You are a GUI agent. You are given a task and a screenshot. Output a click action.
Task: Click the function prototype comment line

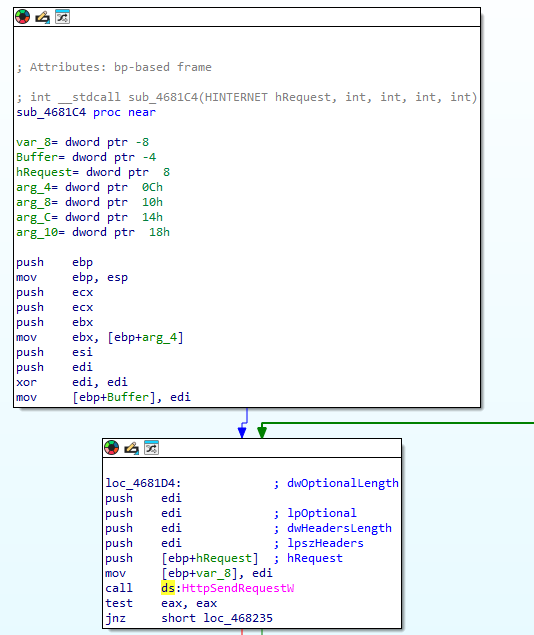coord(247,97)
